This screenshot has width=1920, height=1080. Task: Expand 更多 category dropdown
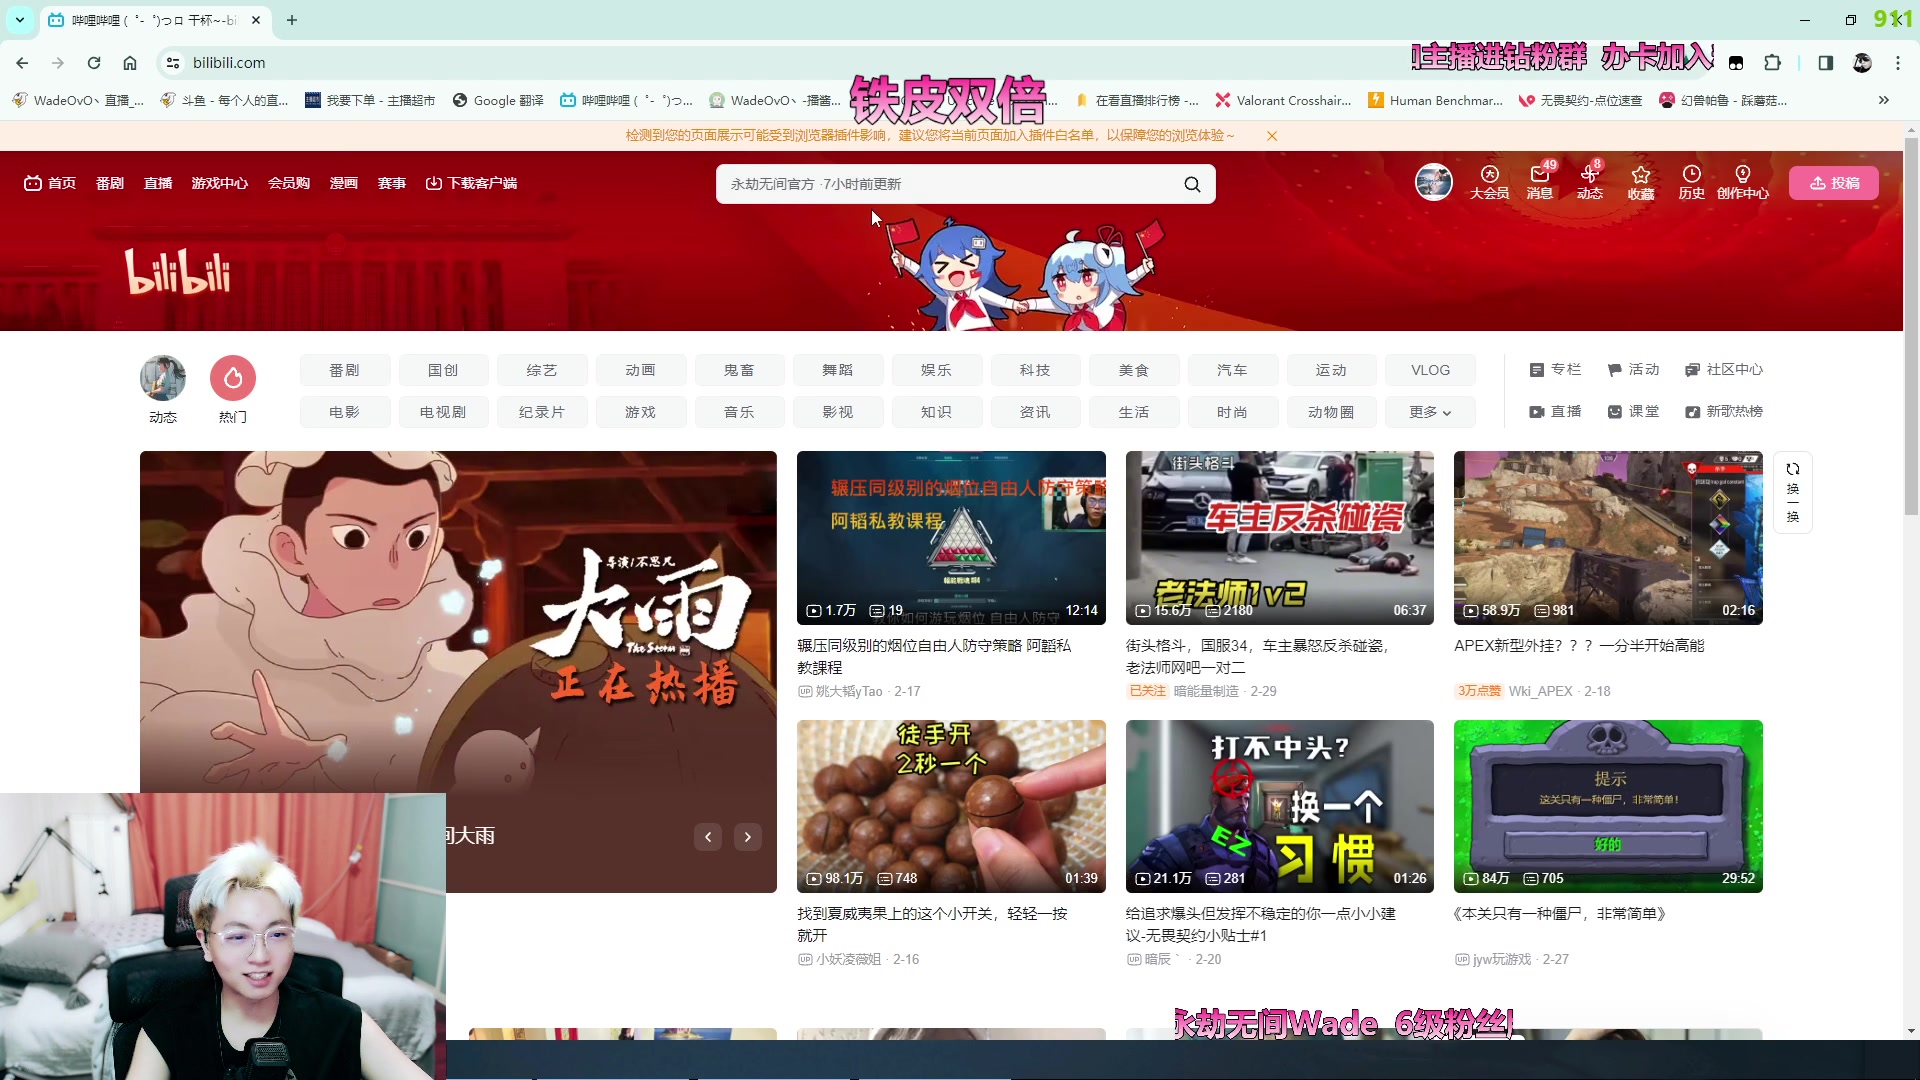coord(1430,412)
